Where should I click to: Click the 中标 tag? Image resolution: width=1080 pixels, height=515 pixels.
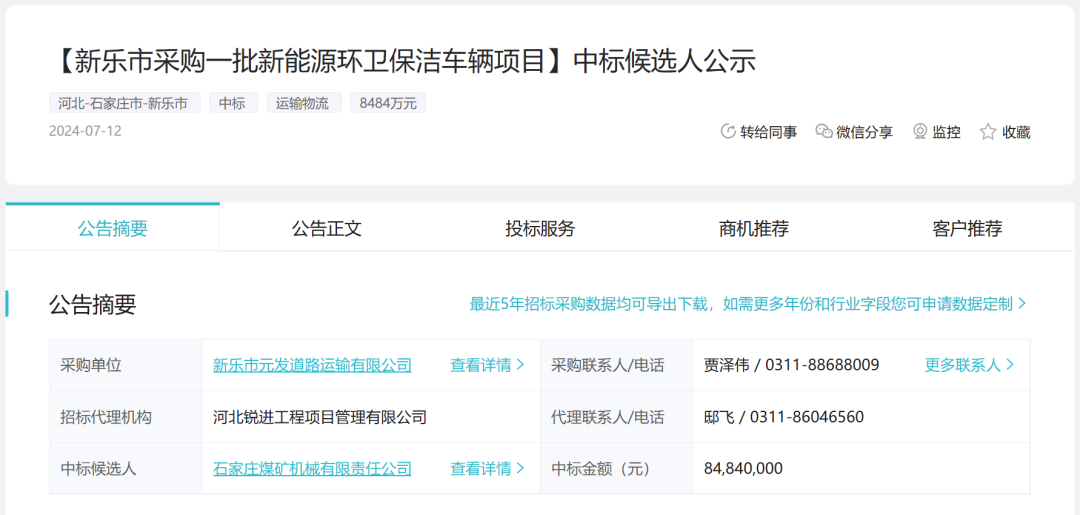233,103
